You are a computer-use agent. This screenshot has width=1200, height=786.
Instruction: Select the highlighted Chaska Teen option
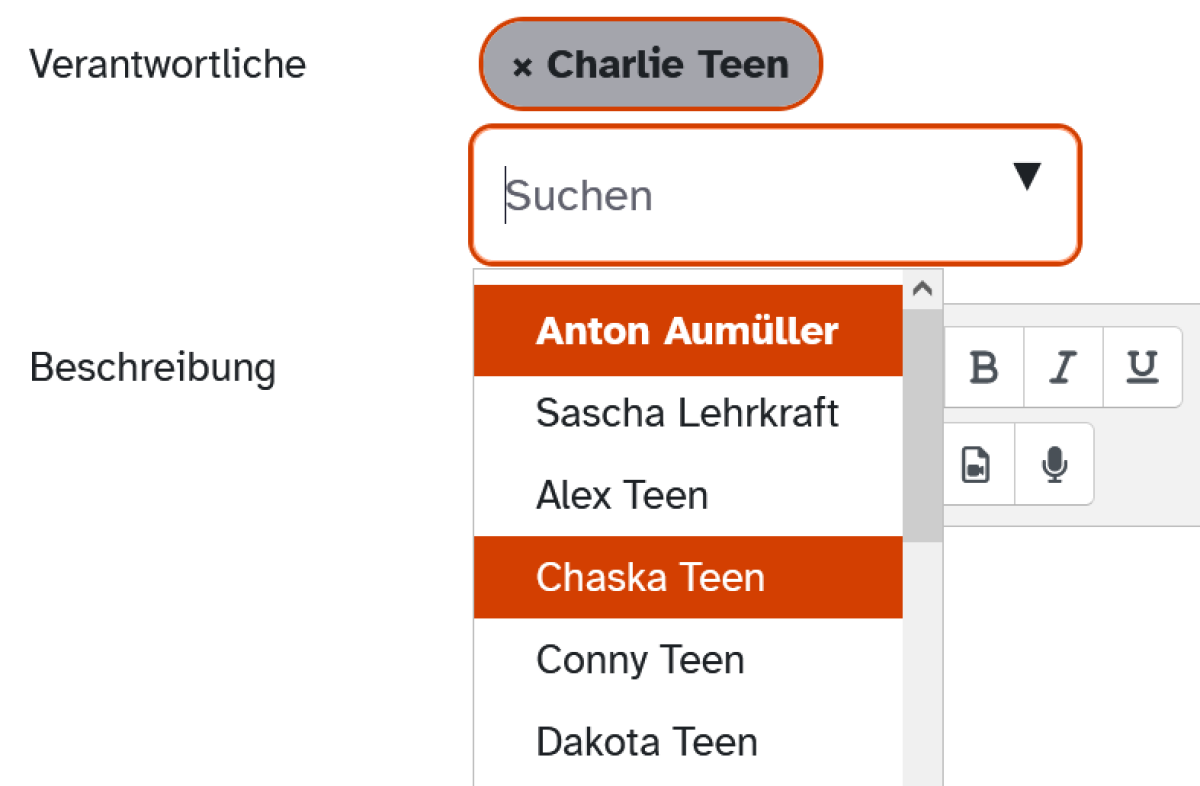coord(688,577)
